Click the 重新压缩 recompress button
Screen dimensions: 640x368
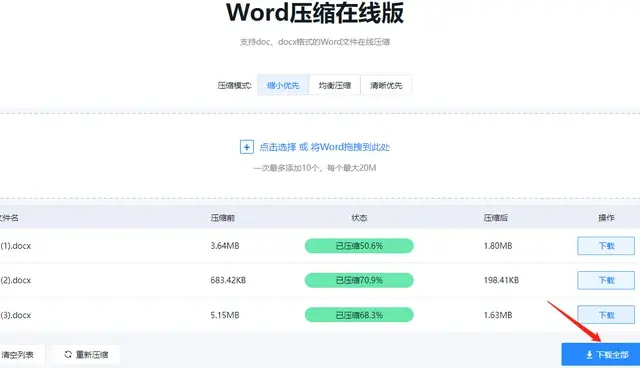(x=86, y=355)
